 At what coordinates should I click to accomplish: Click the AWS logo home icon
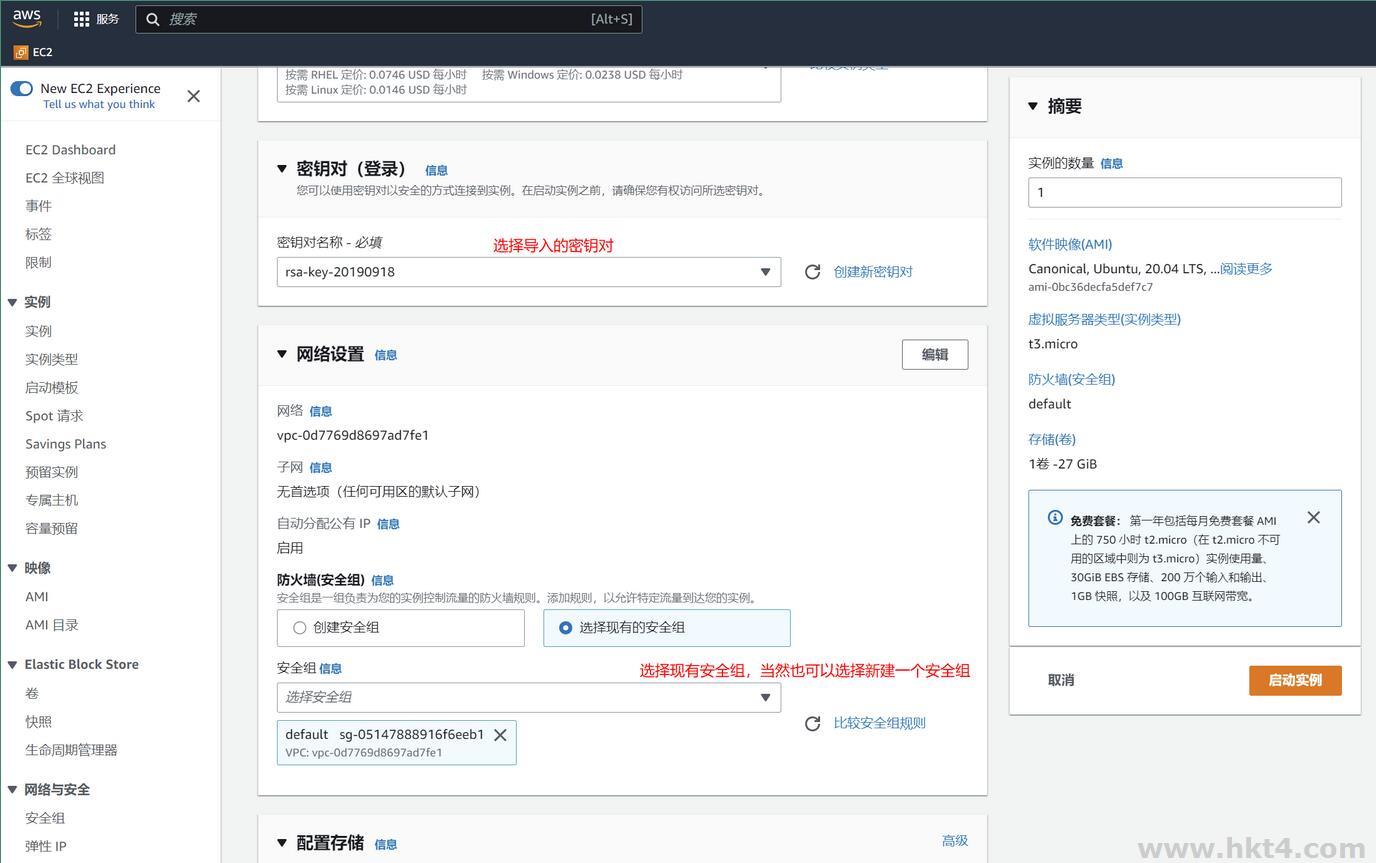pyautogui.click(x=27, y=18)
